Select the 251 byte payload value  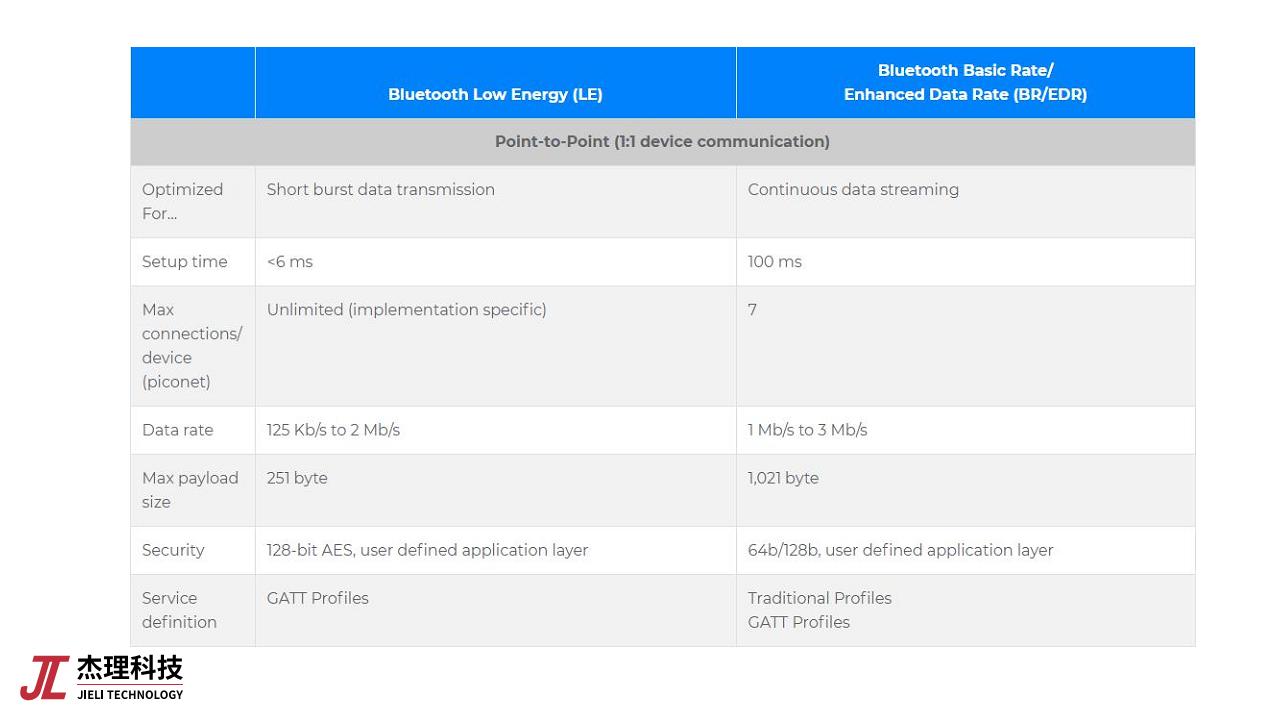coord(297,478)
